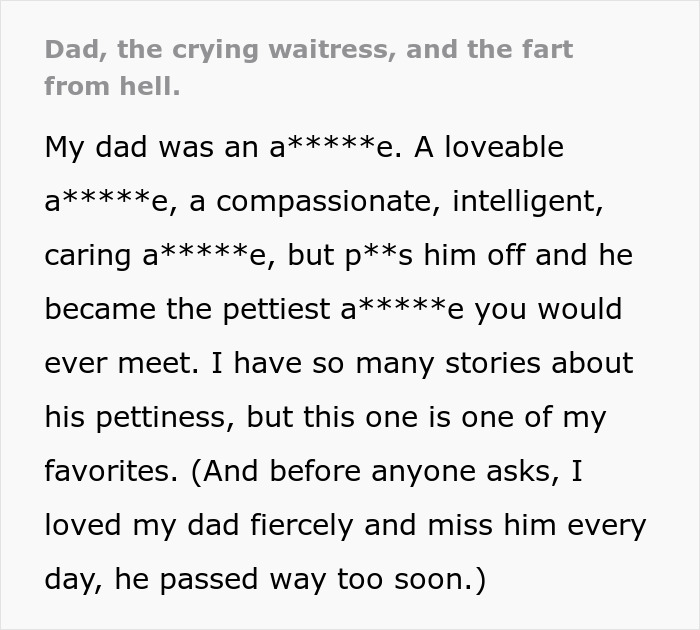Click the word 'pettiness,'
The image size is (700, 630).
pos(165,417)
